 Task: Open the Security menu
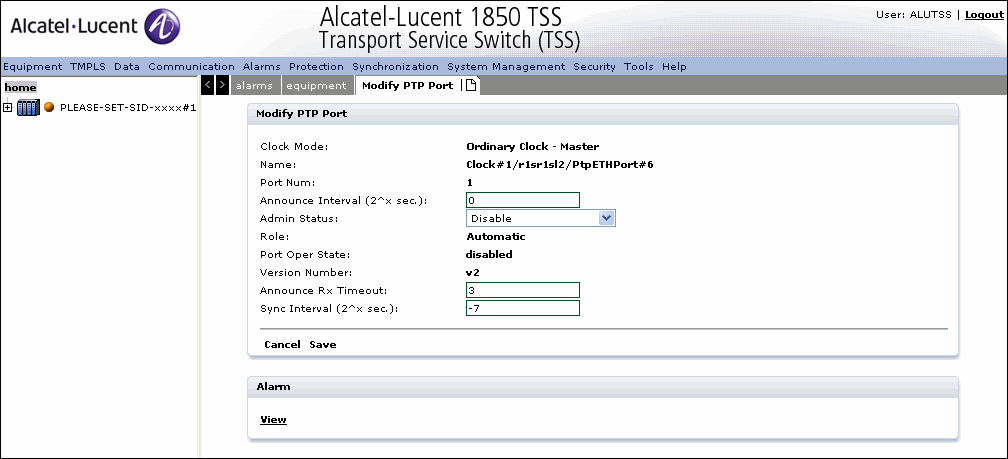[594, 66]
